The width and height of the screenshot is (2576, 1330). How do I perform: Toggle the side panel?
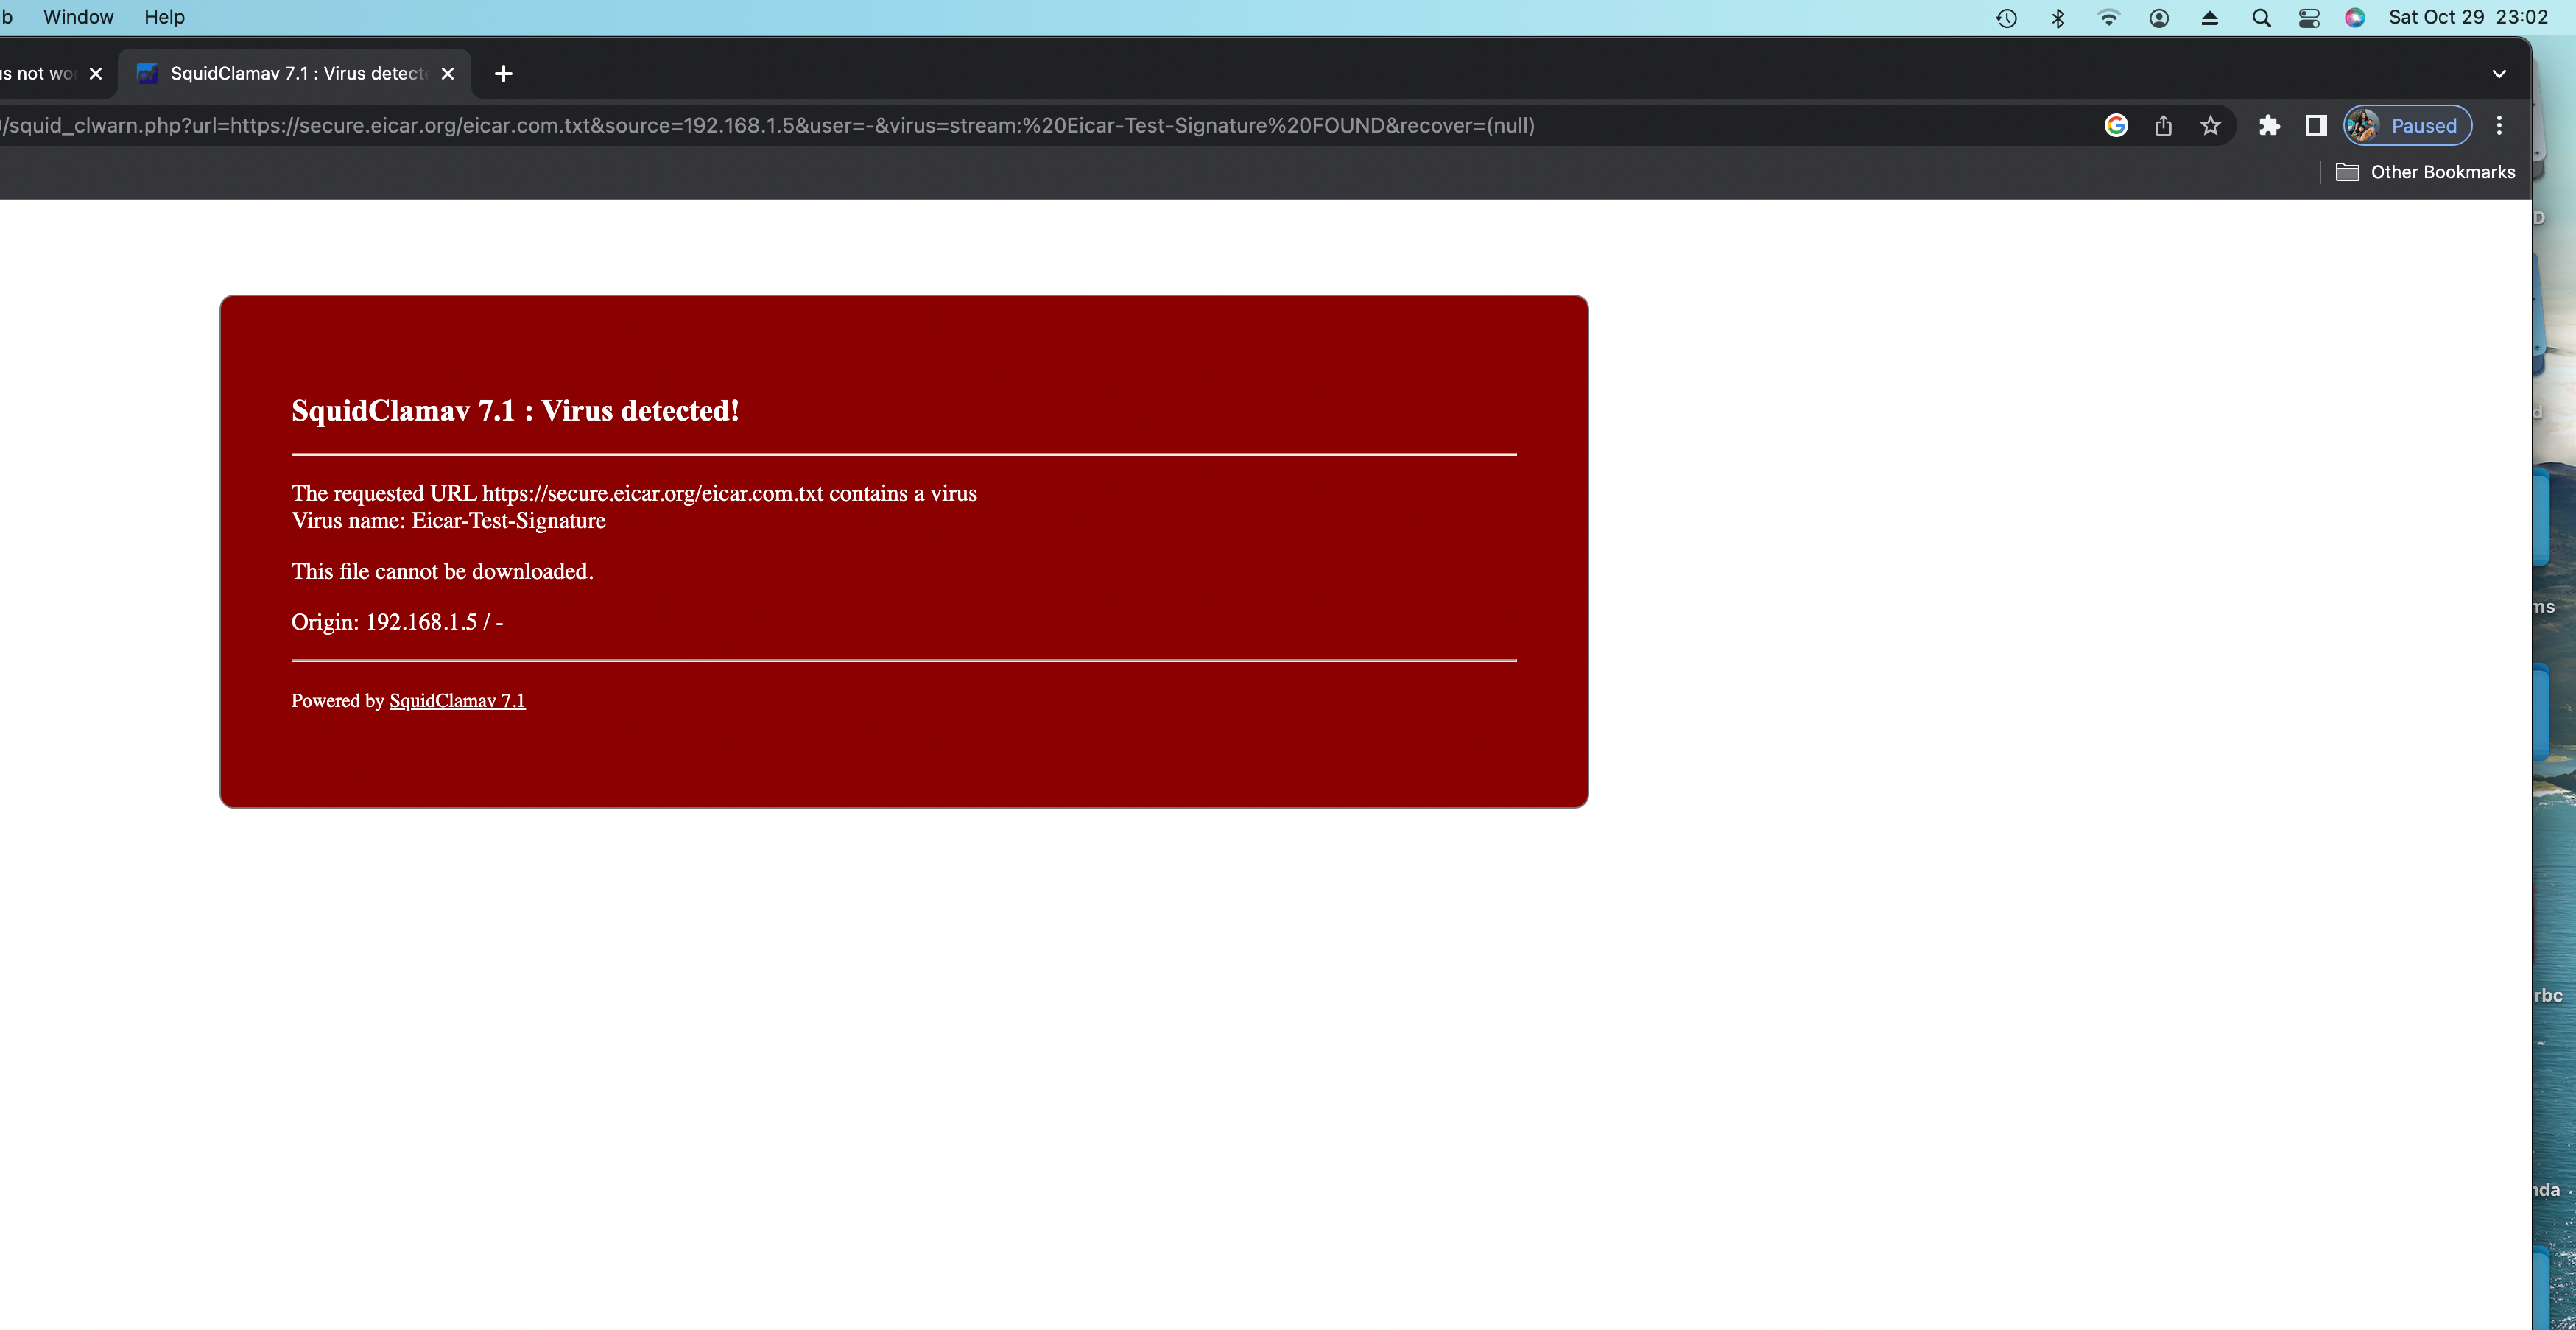pos(2316,125)
